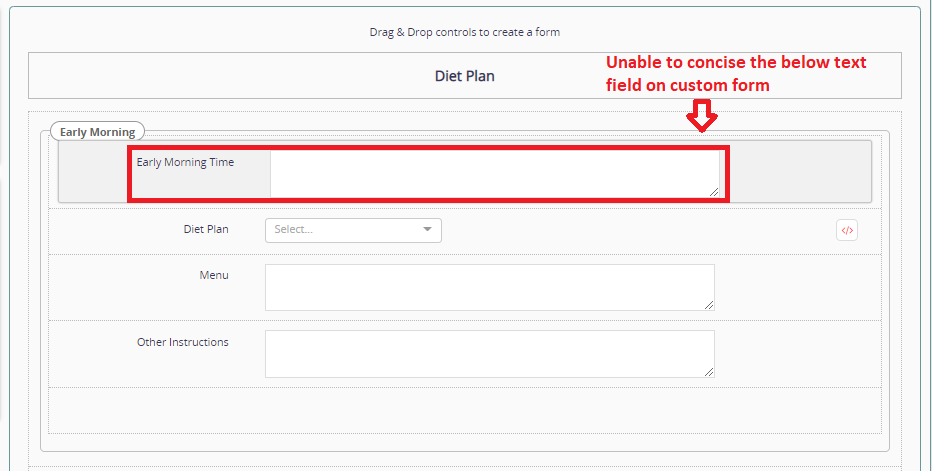Select the Early Morning Time field label

click(185, 162)
